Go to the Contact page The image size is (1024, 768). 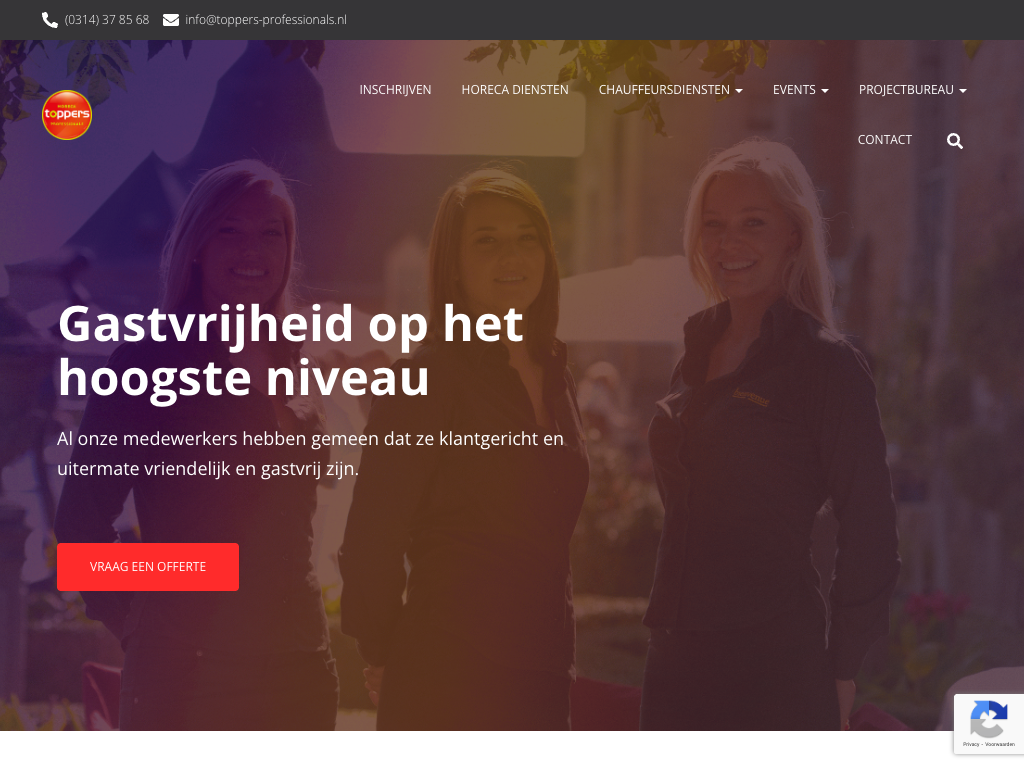click(x=884, y=140)
